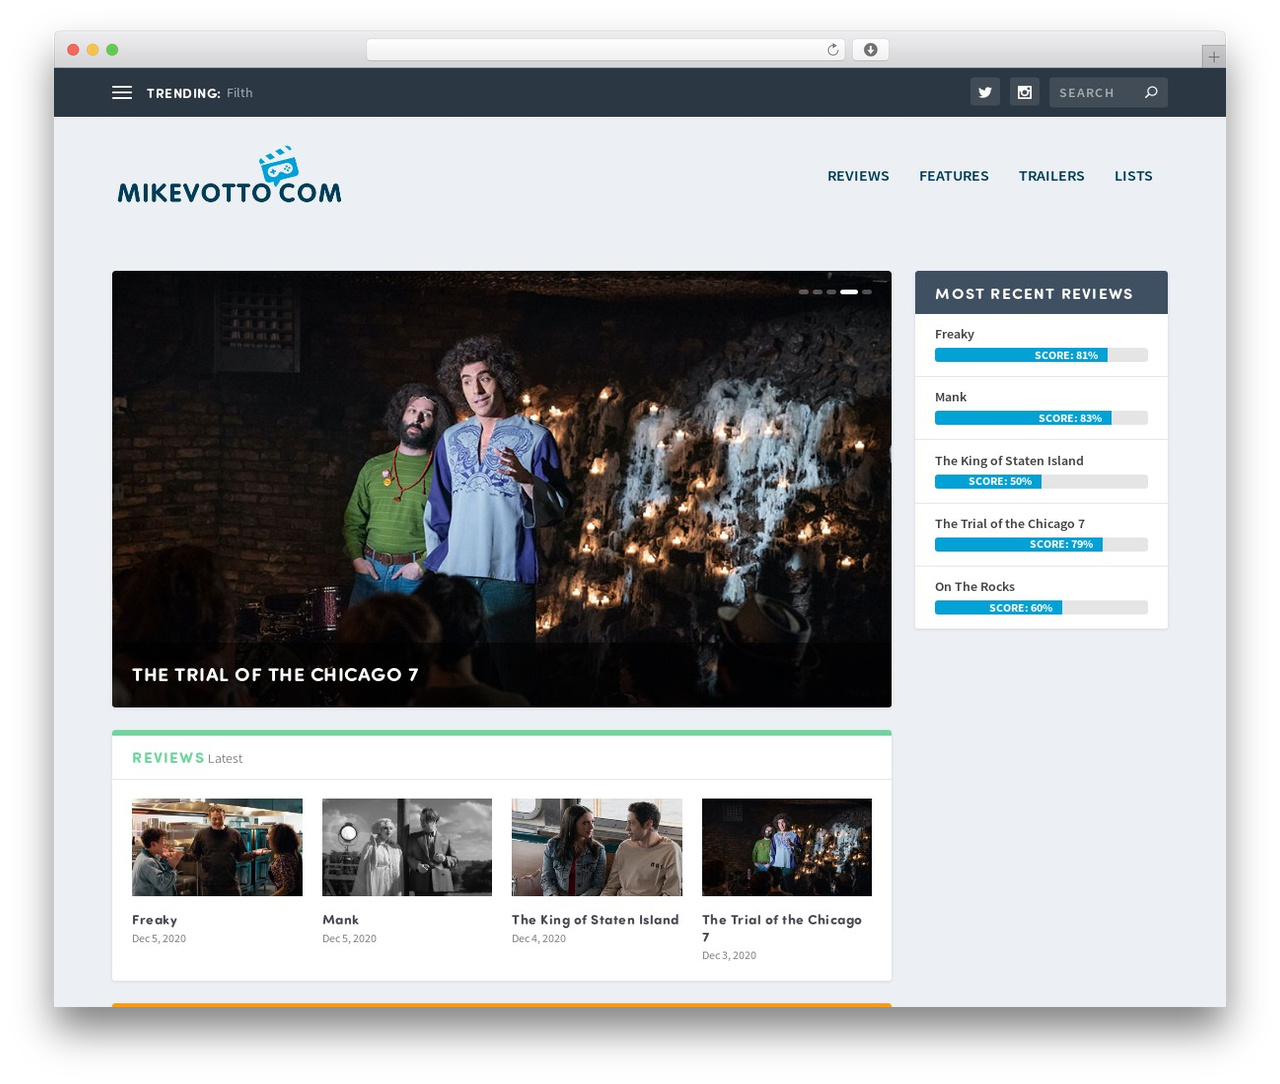Open the hamburger menu icon
This screenshot has width=1280, height=1084.
click(122, 93)
